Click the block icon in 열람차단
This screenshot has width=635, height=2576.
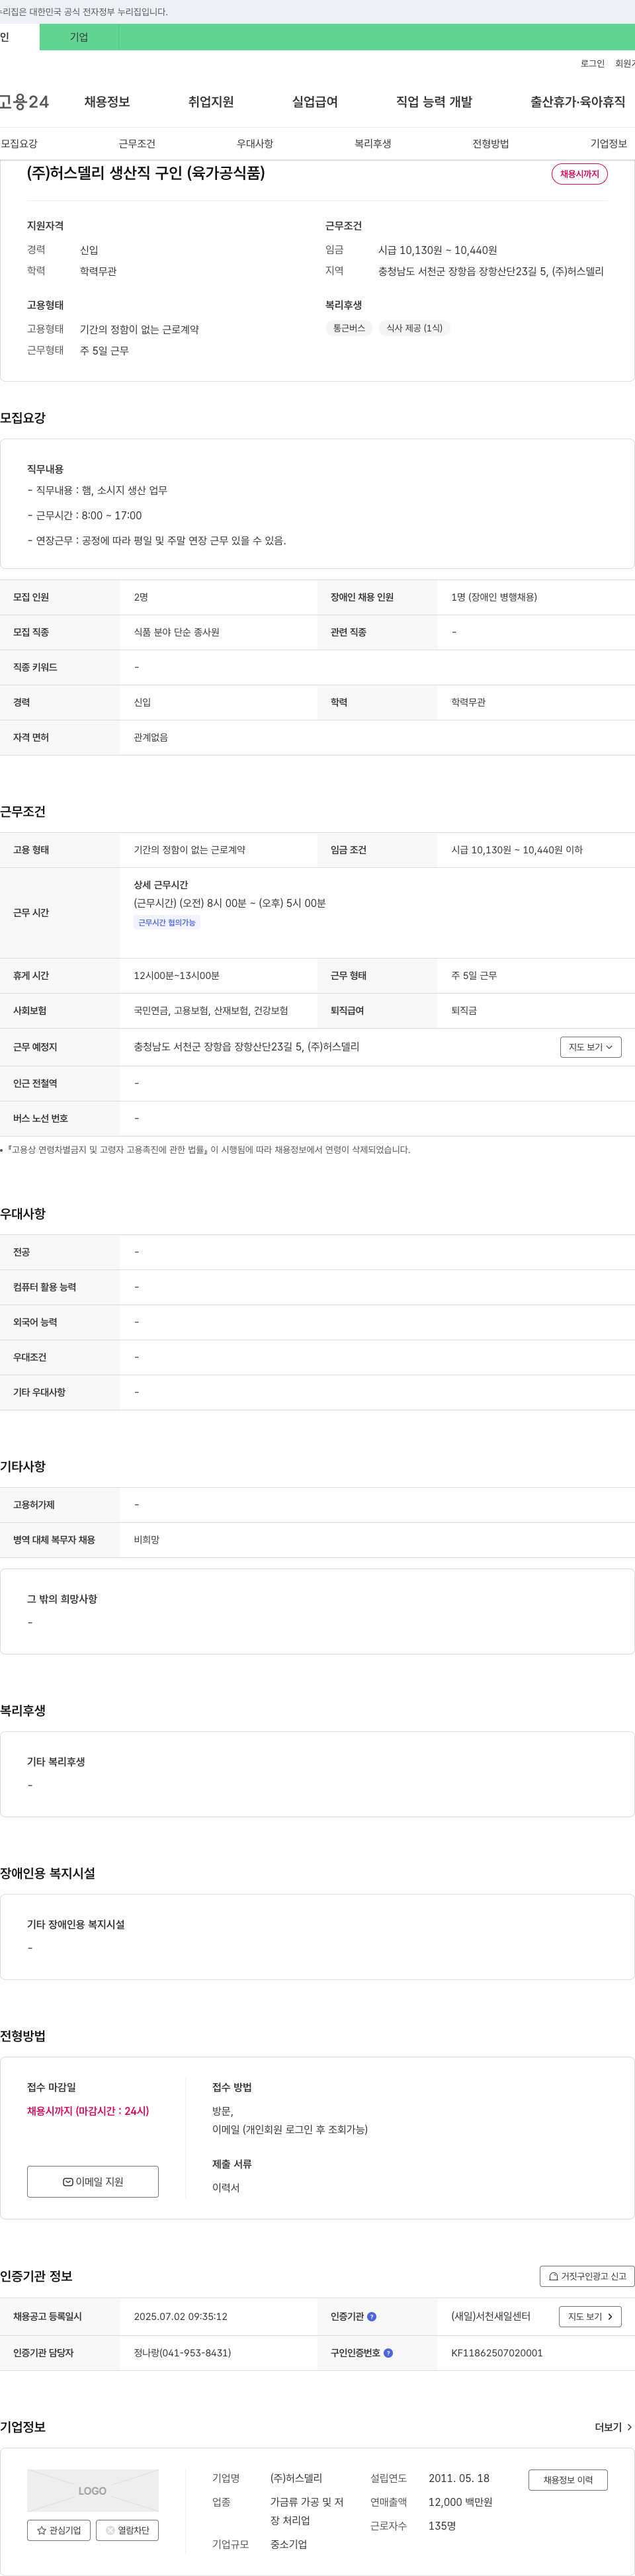[110, 2530]
